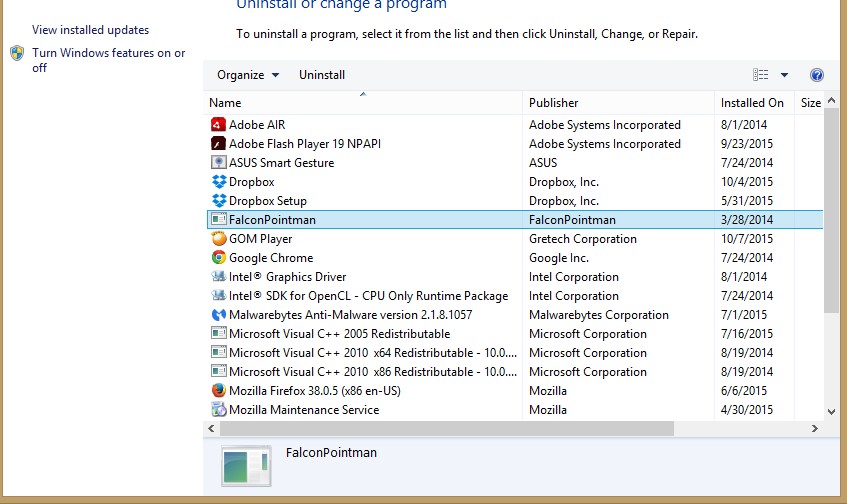The width and height of the screenshot is (847, 504).
Task: Sort list by Installed On column
Action: [x=752, y=103]
